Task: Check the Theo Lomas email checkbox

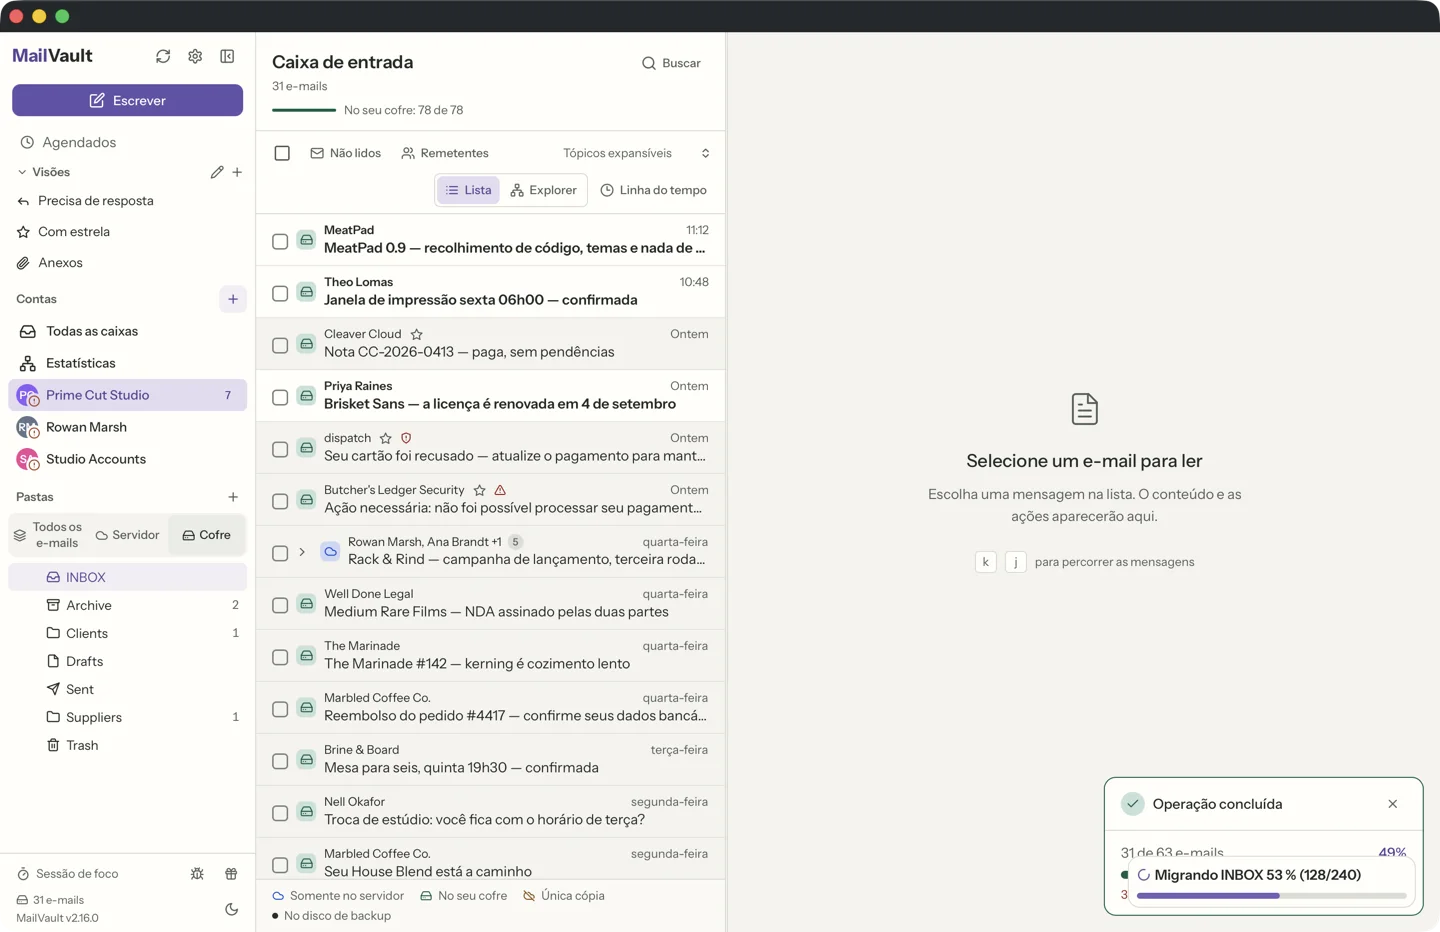Action: (280, 293)
